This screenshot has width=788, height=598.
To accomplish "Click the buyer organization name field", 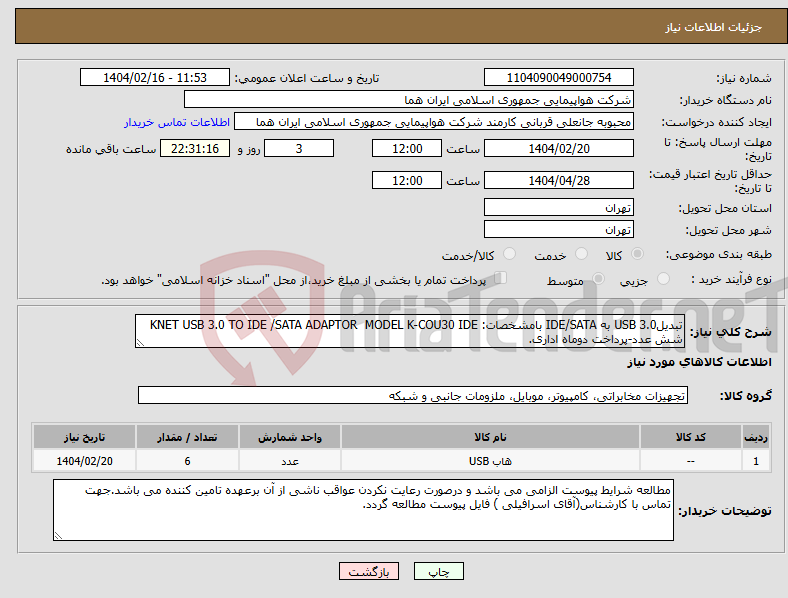I will tap(409, 99).
